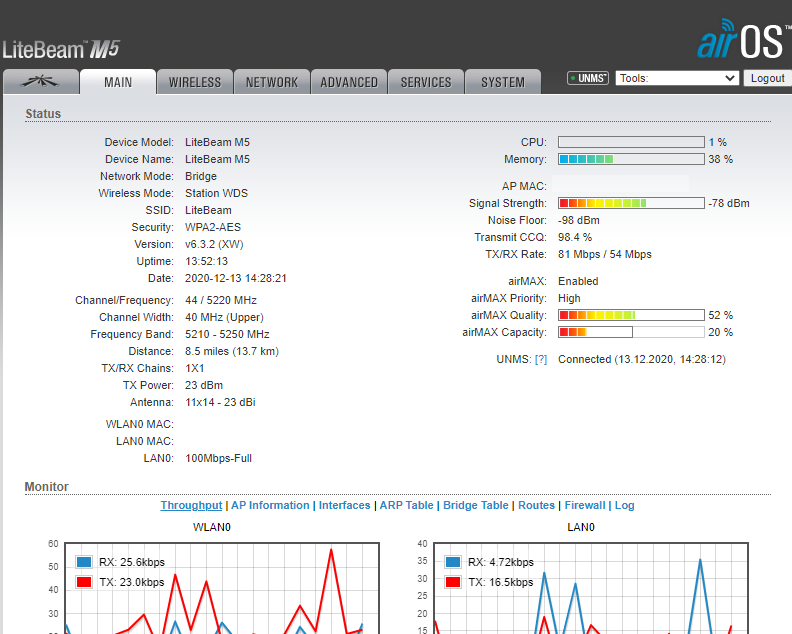792x634 pixels.
Task: Click the Antenna value 11x14 - 23 dBi
Action: click(220, 402)
